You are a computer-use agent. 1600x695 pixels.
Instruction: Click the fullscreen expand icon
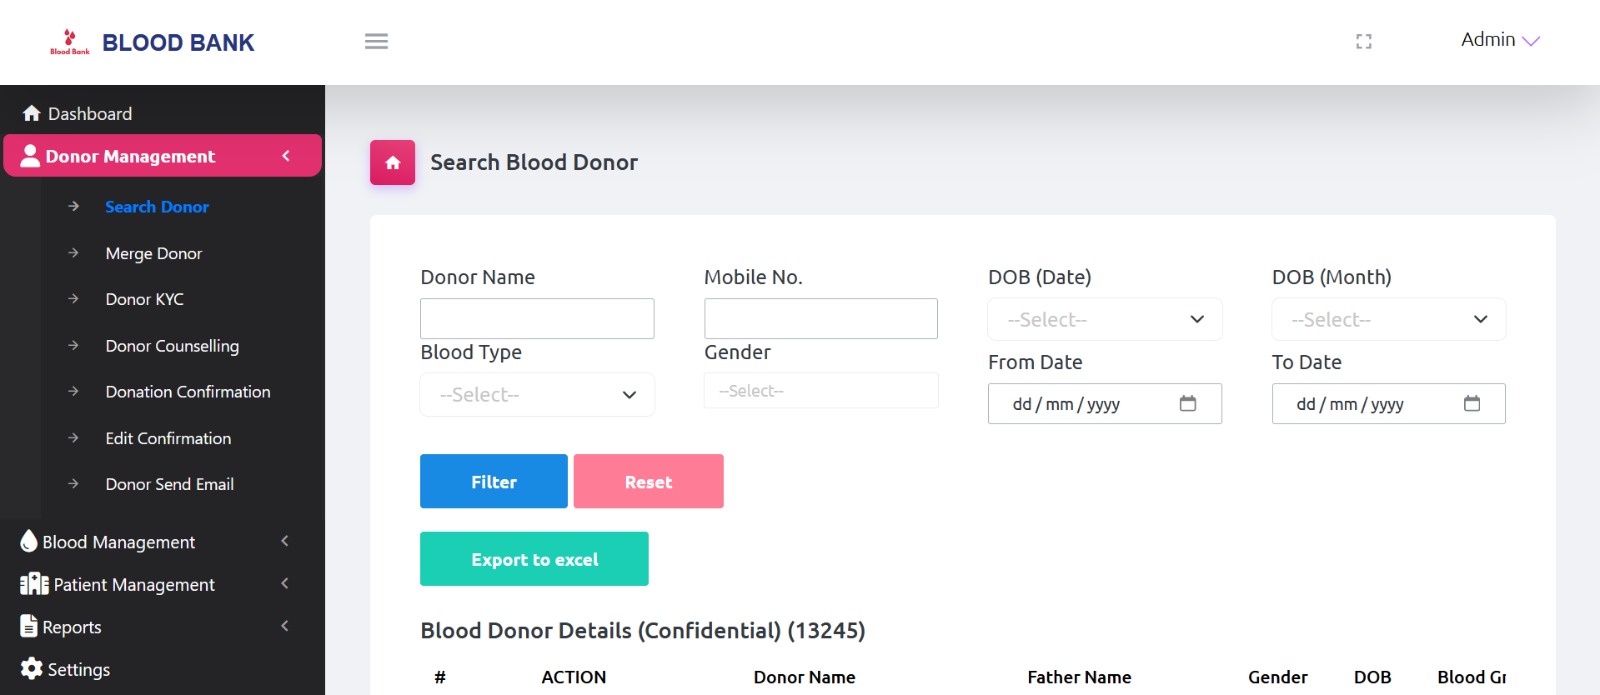tap(1364, 41)
